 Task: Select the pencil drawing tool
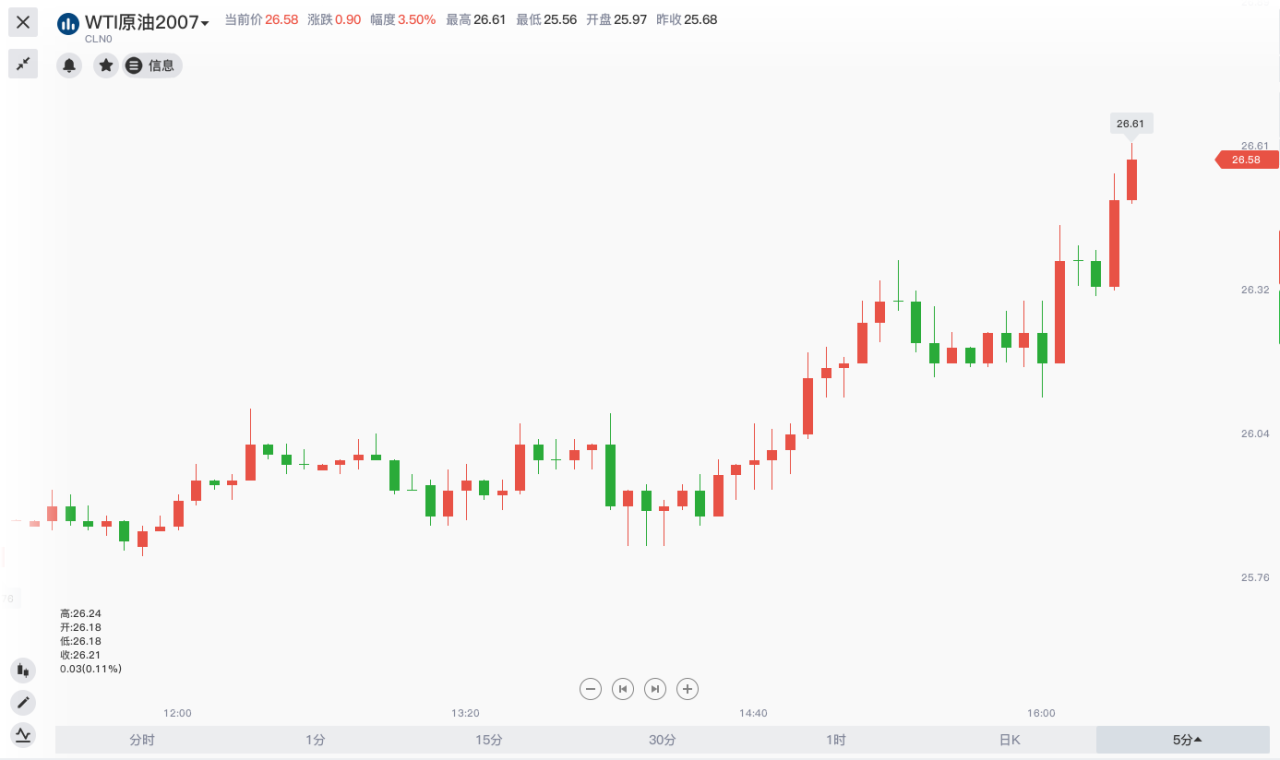[x=23, y=702]
